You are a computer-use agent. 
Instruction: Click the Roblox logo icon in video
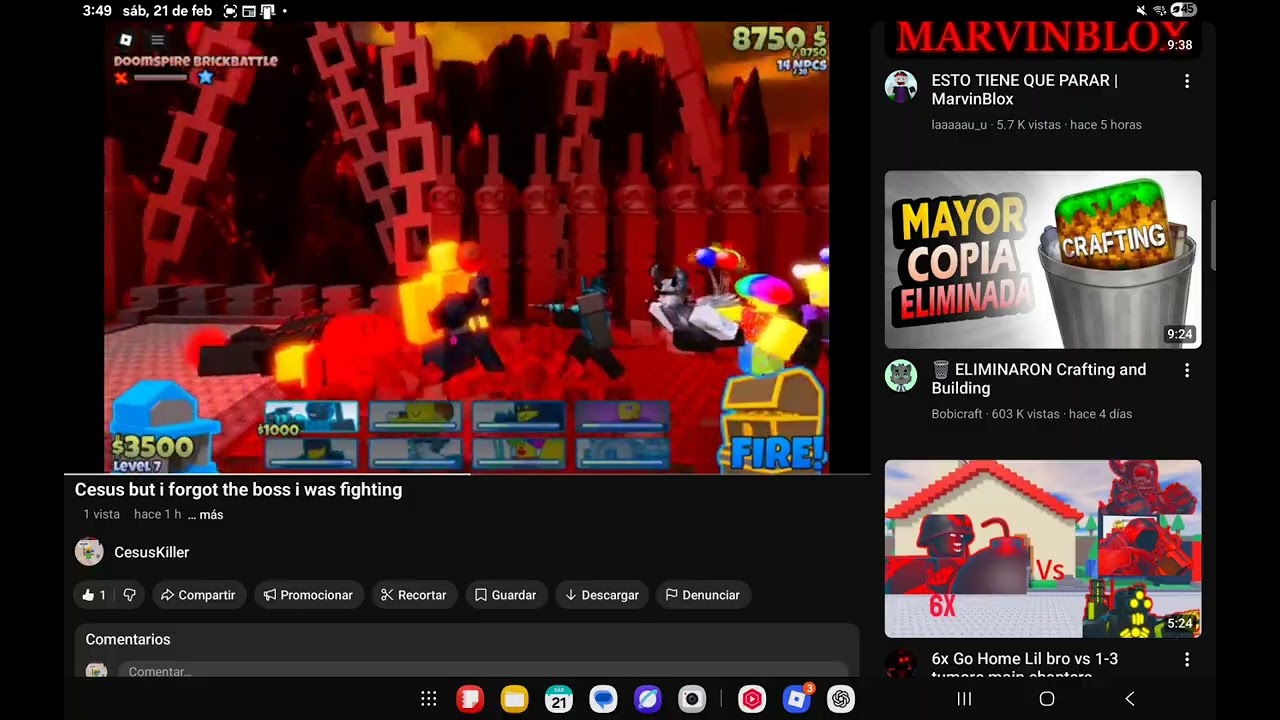coord(126,40)
